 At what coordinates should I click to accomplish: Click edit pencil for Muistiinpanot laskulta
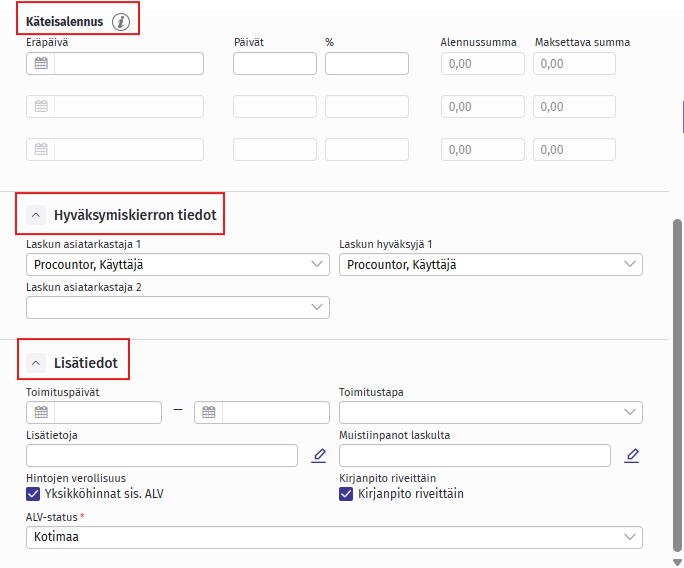(x=631, y=456)
